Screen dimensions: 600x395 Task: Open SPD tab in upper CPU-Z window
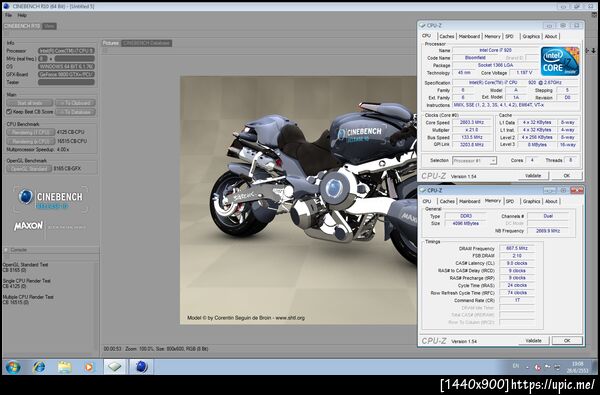click(x=509, y=36)
